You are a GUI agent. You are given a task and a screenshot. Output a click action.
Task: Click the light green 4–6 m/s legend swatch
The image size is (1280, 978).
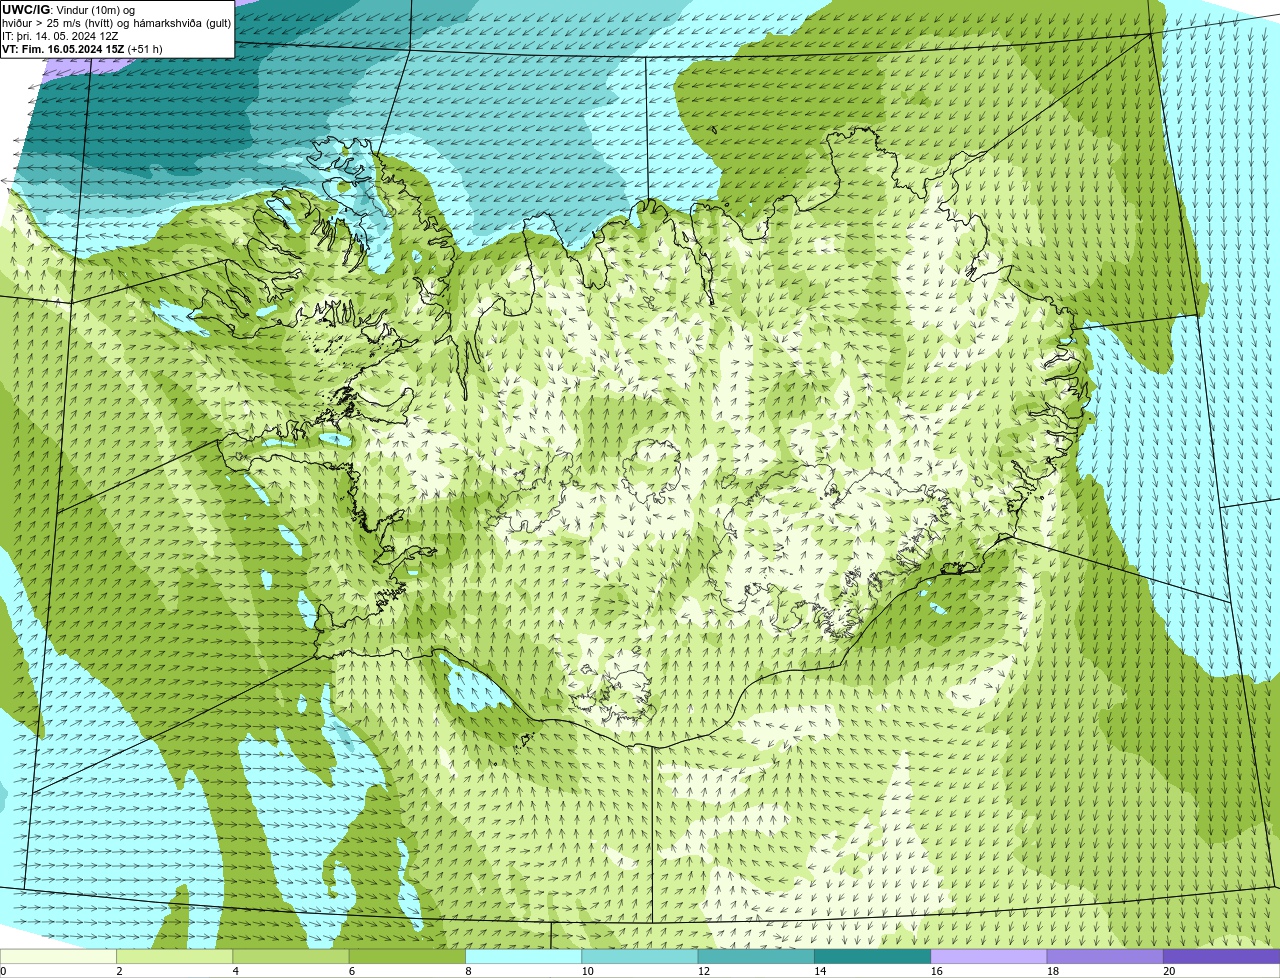(291, 956)
